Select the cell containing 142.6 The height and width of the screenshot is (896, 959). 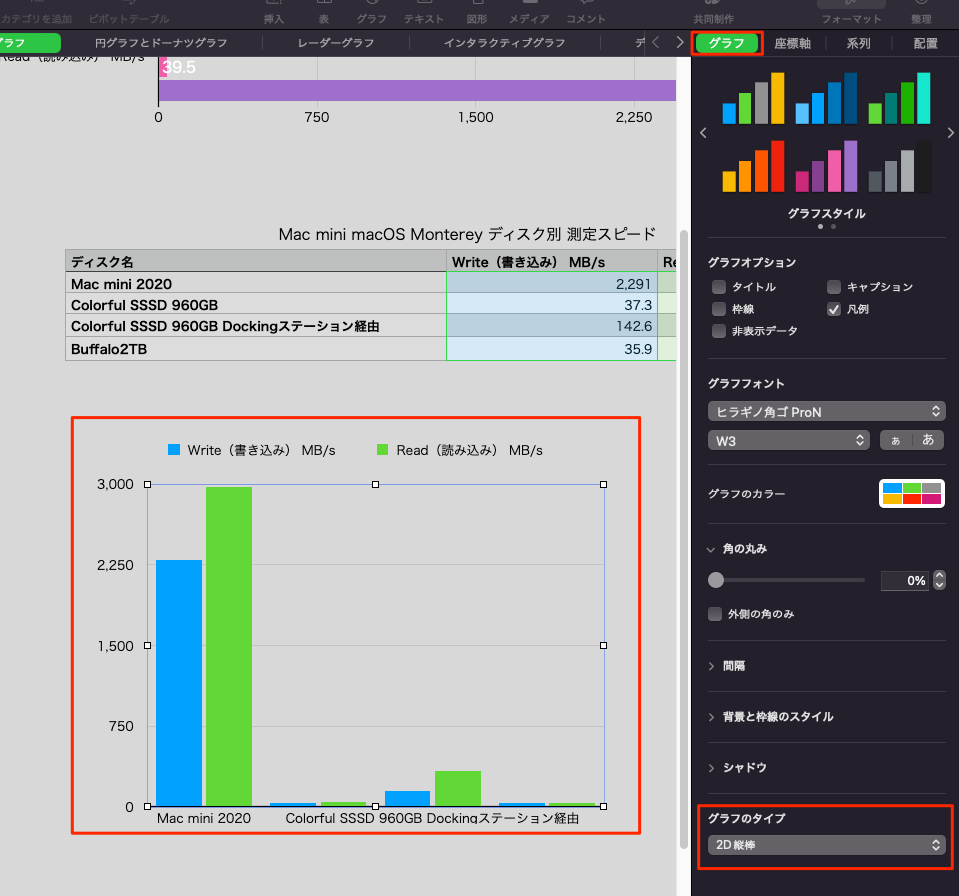[552, 326]
